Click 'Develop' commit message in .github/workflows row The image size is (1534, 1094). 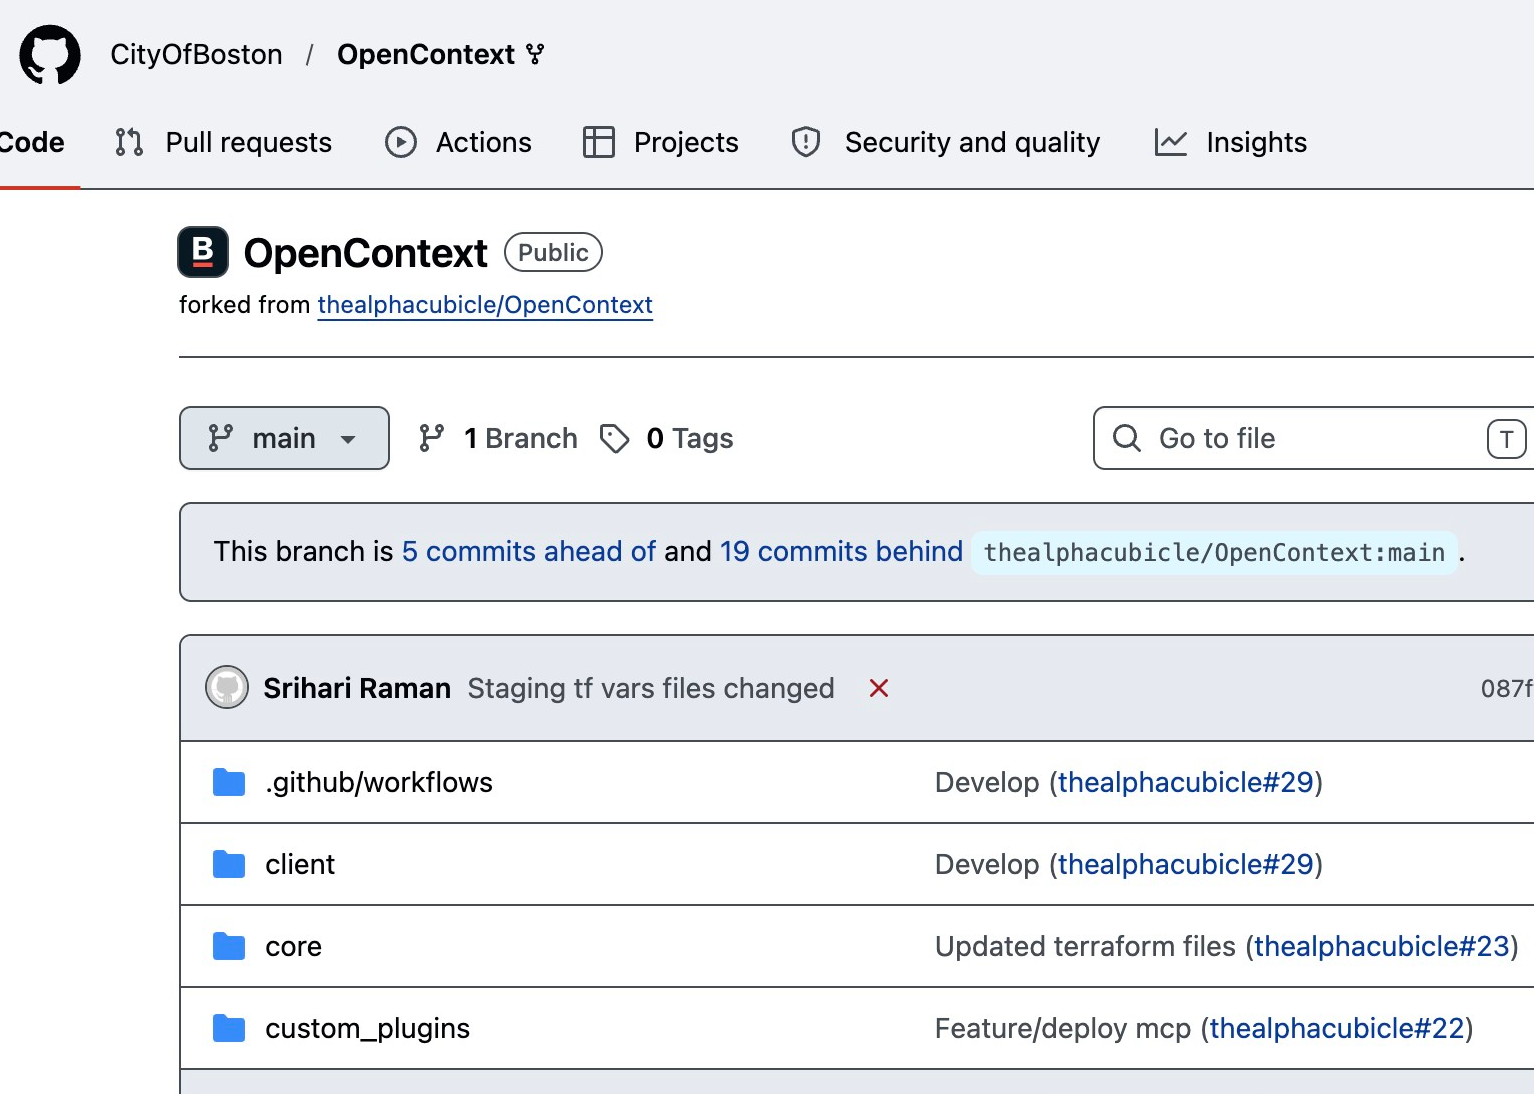[987, 782]
